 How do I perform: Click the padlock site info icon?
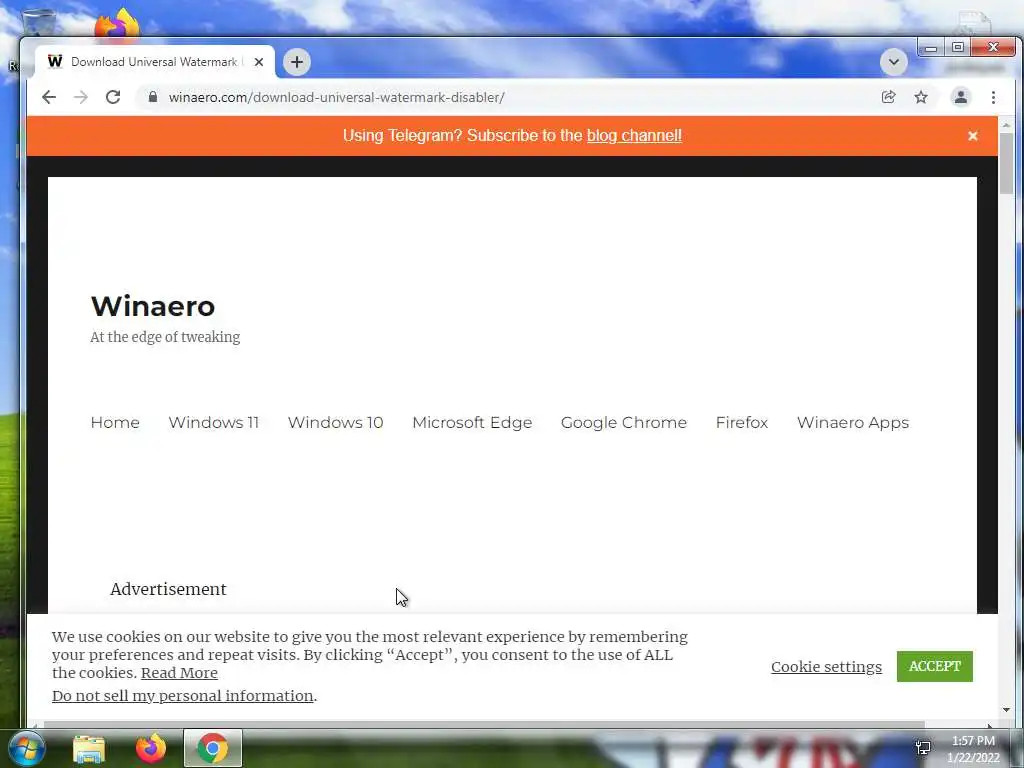(x=153, y=97)
